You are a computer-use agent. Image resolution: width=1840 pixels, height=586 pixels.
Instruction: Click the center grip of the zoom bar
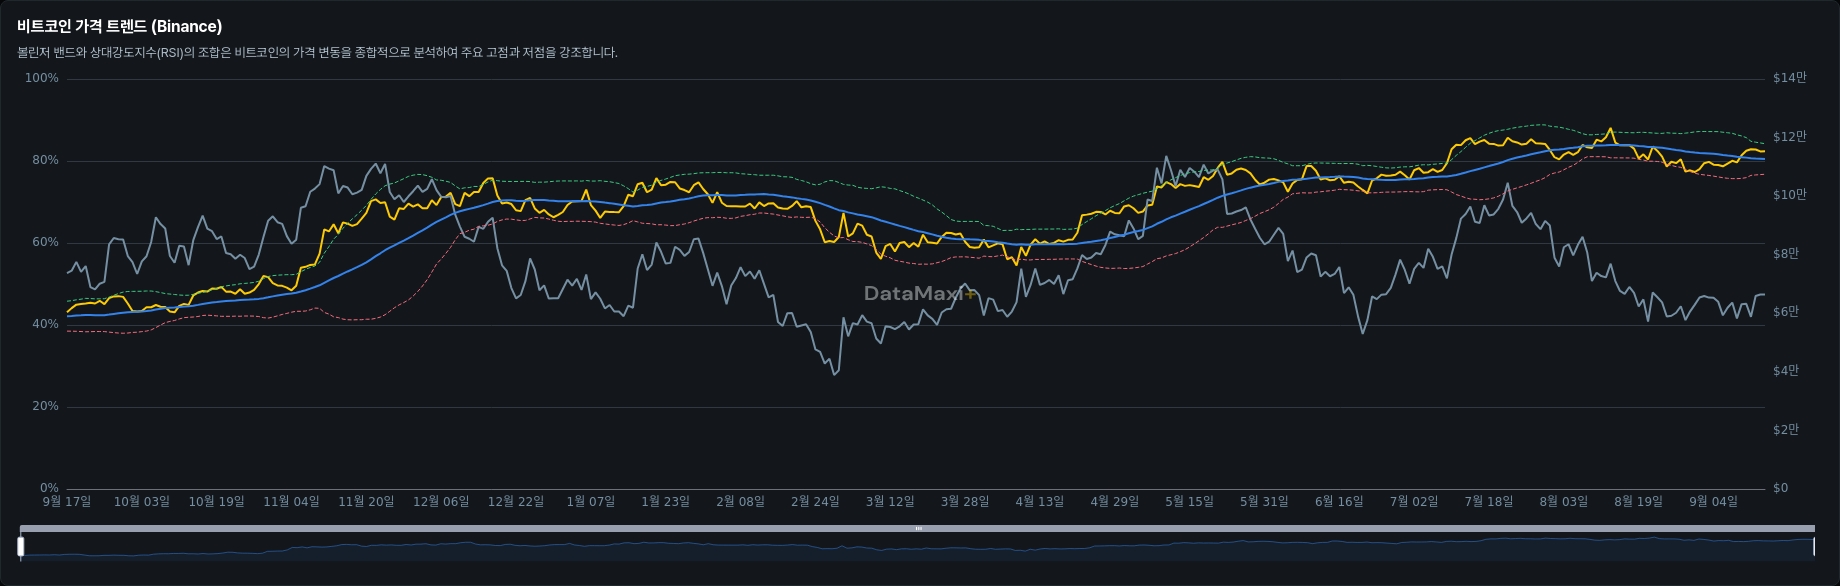[918, 528]
